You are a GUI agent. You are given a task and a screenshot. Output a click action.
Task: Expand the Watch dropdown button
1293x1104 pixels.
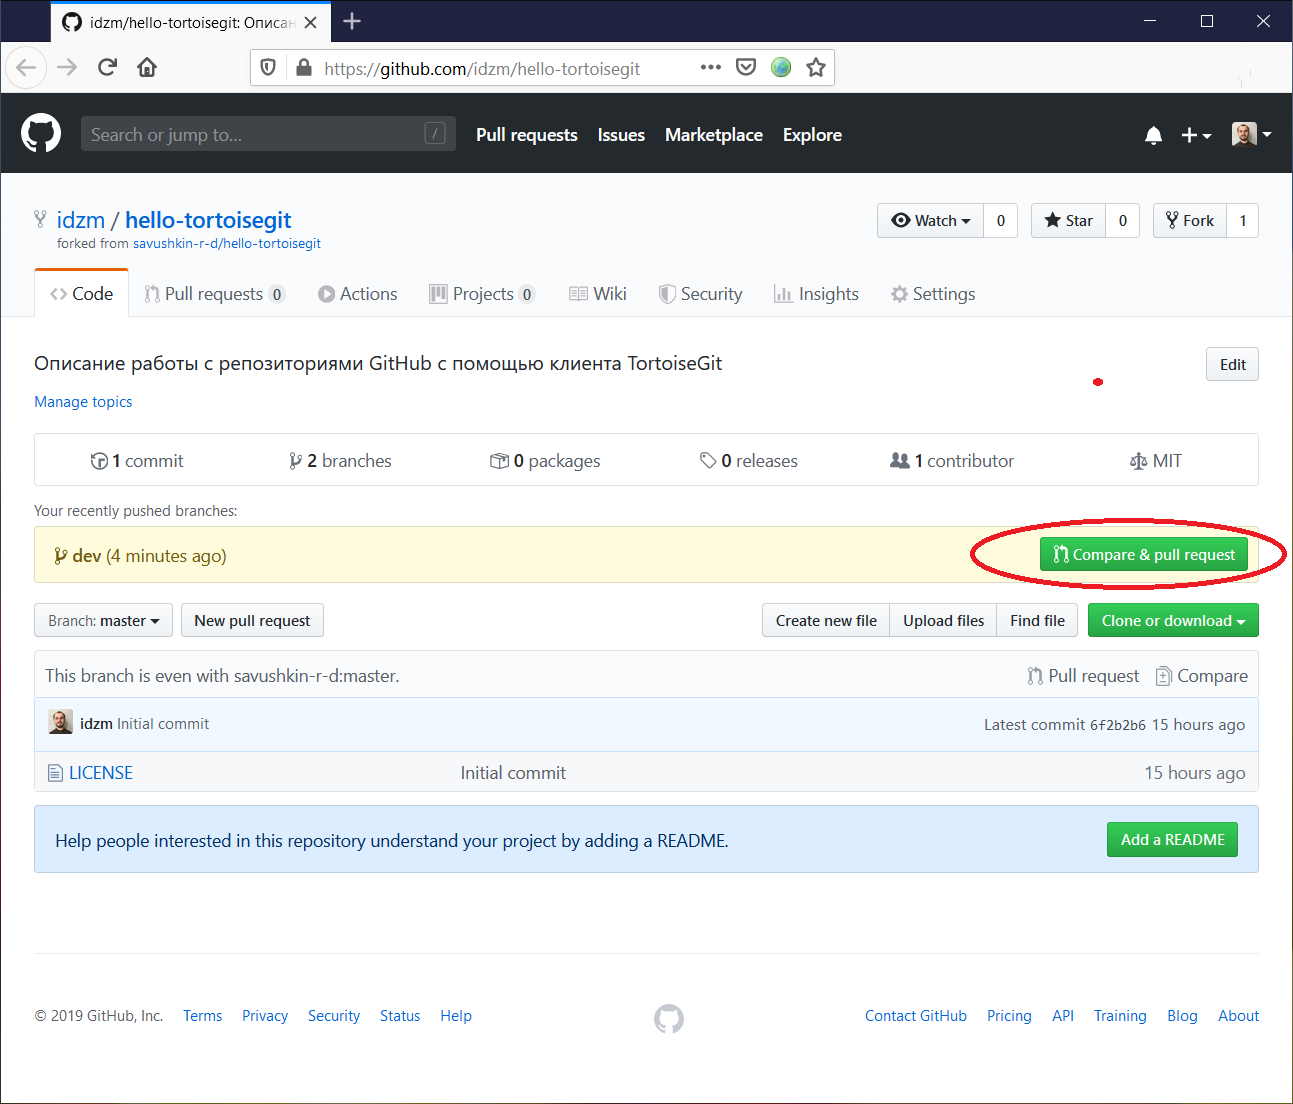(x=931, y=220)
